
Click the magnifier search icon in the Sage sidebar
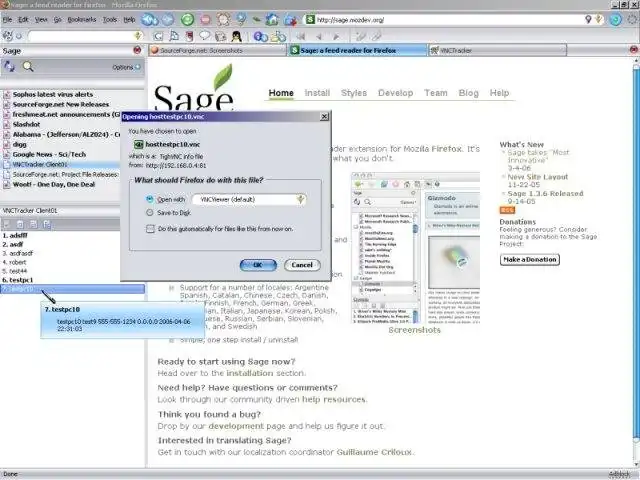pyautogui.click(x=28, y=67)
